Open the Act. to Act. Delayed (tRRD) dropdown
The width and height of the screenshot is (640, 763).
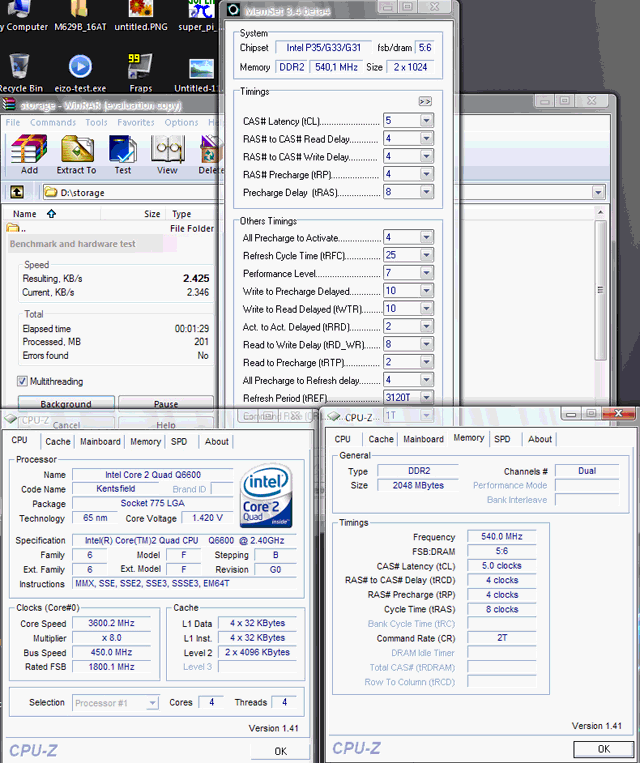(x=426, y=327)
